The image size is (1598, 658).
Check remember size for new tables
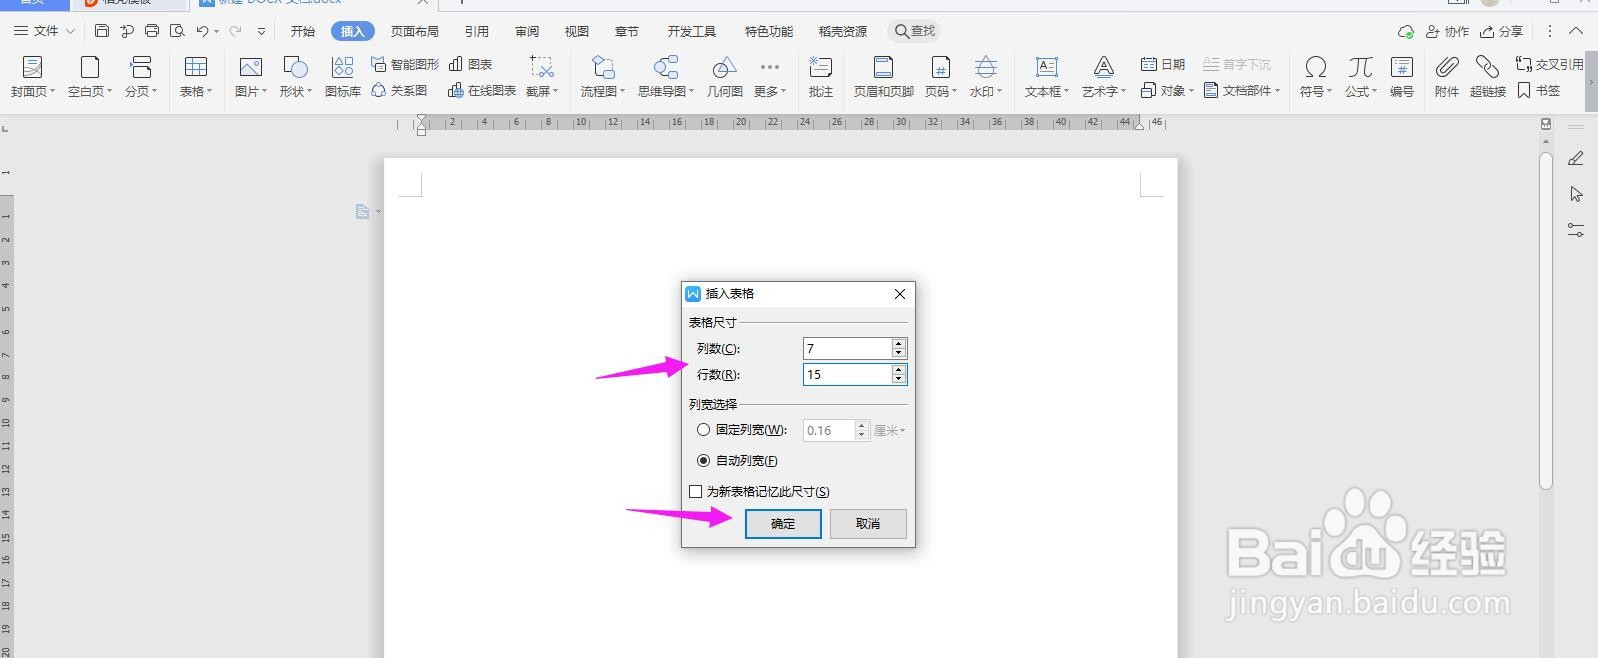pyautogui.click(x=696, y=492)
